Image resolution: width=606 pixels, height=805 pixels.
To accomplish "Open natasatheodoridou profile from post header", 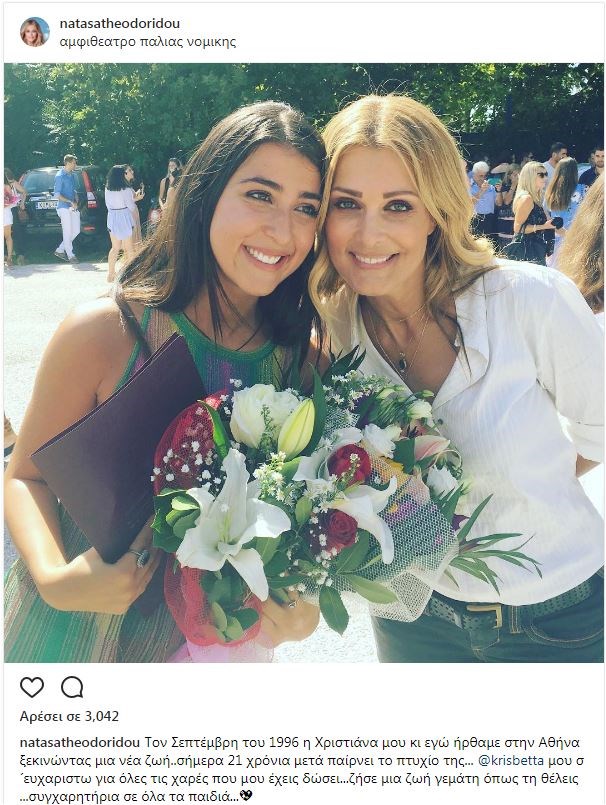I will coord(120,24).
